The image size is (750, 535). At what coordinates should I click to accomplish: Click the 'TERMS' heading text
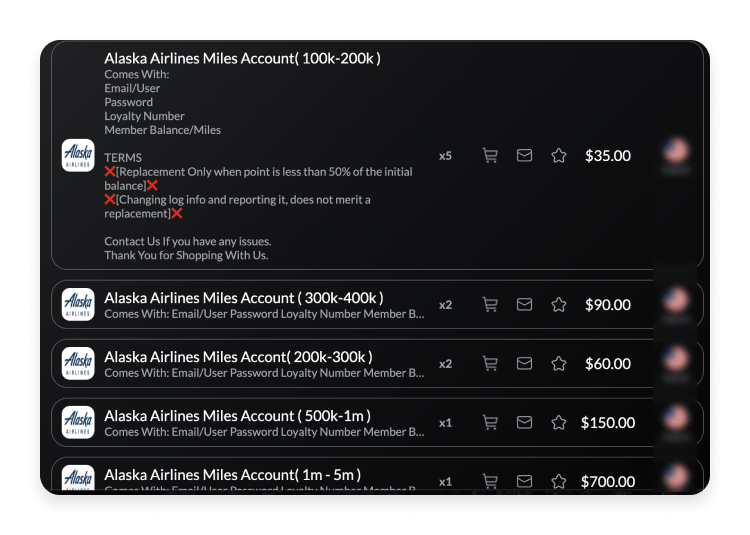tap(123, 158)
